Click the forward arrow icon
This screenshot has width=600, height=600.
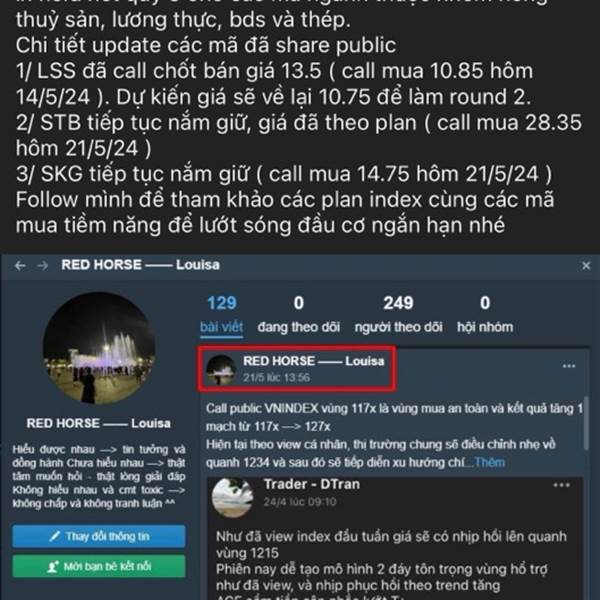pyautogui.click(x=42, y=265)
